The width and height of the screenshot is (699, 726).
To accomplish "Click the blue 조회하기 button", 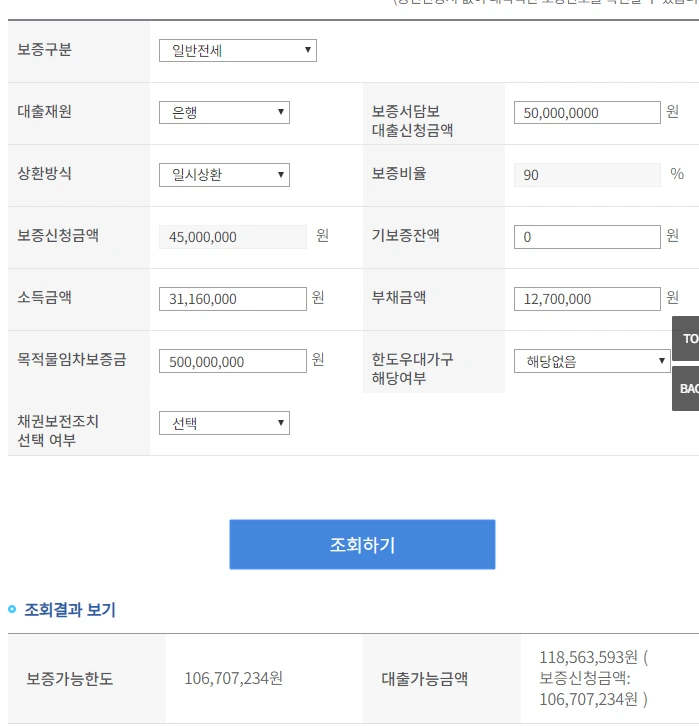I will point(362,544).
